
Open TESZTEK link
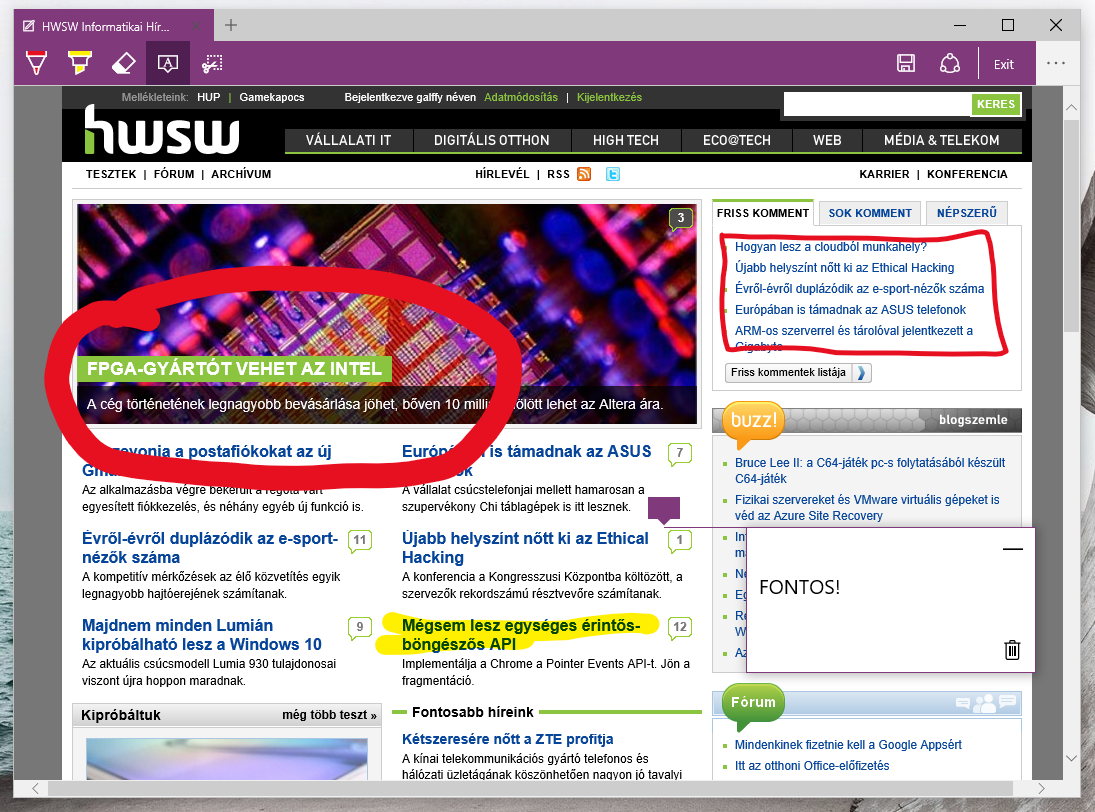pos(111,175)
